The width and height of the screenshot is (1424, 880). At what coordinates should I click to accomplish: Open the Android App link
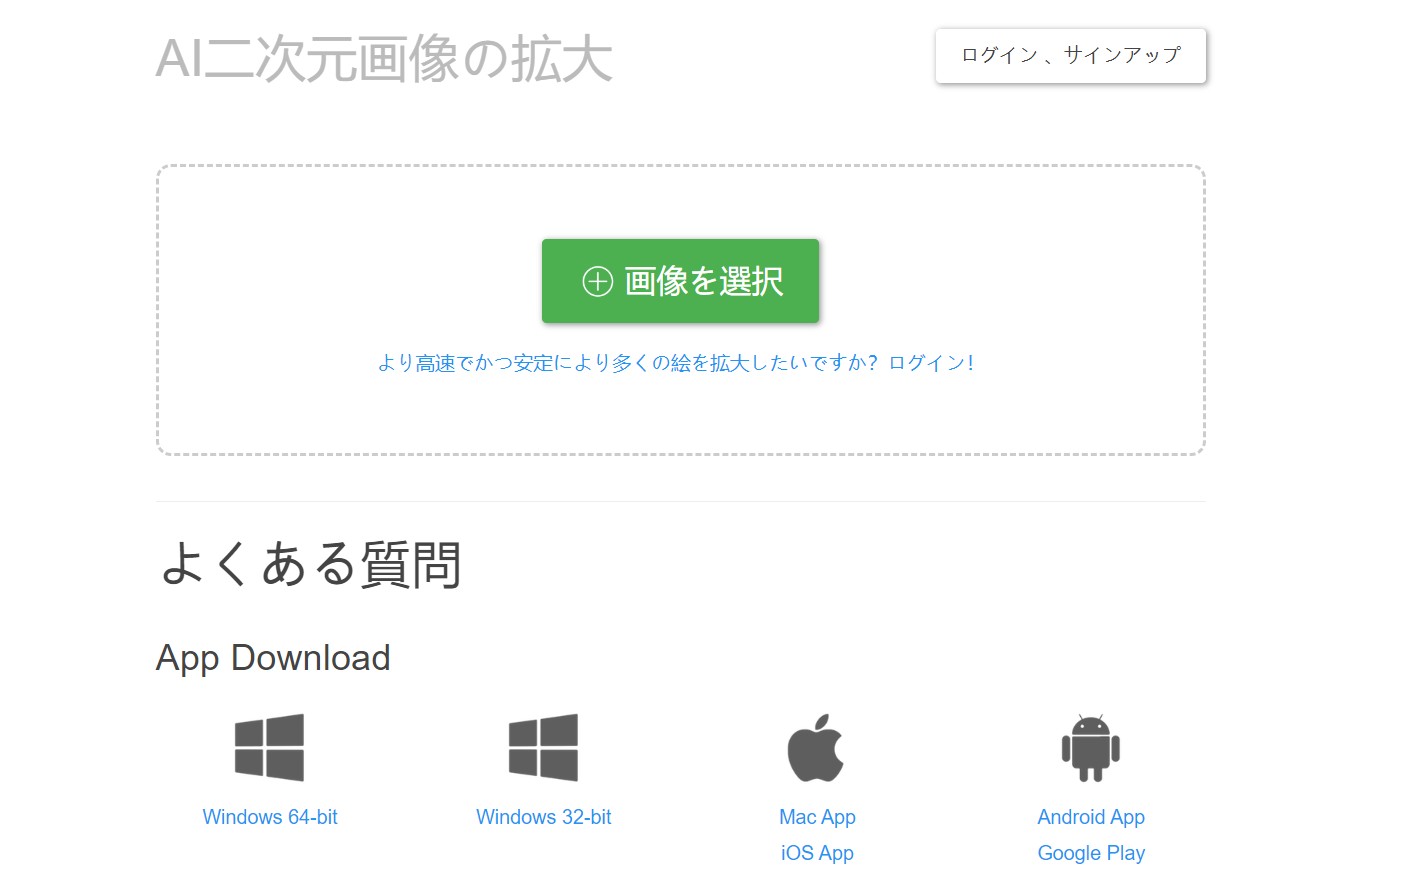point(1091,817)
